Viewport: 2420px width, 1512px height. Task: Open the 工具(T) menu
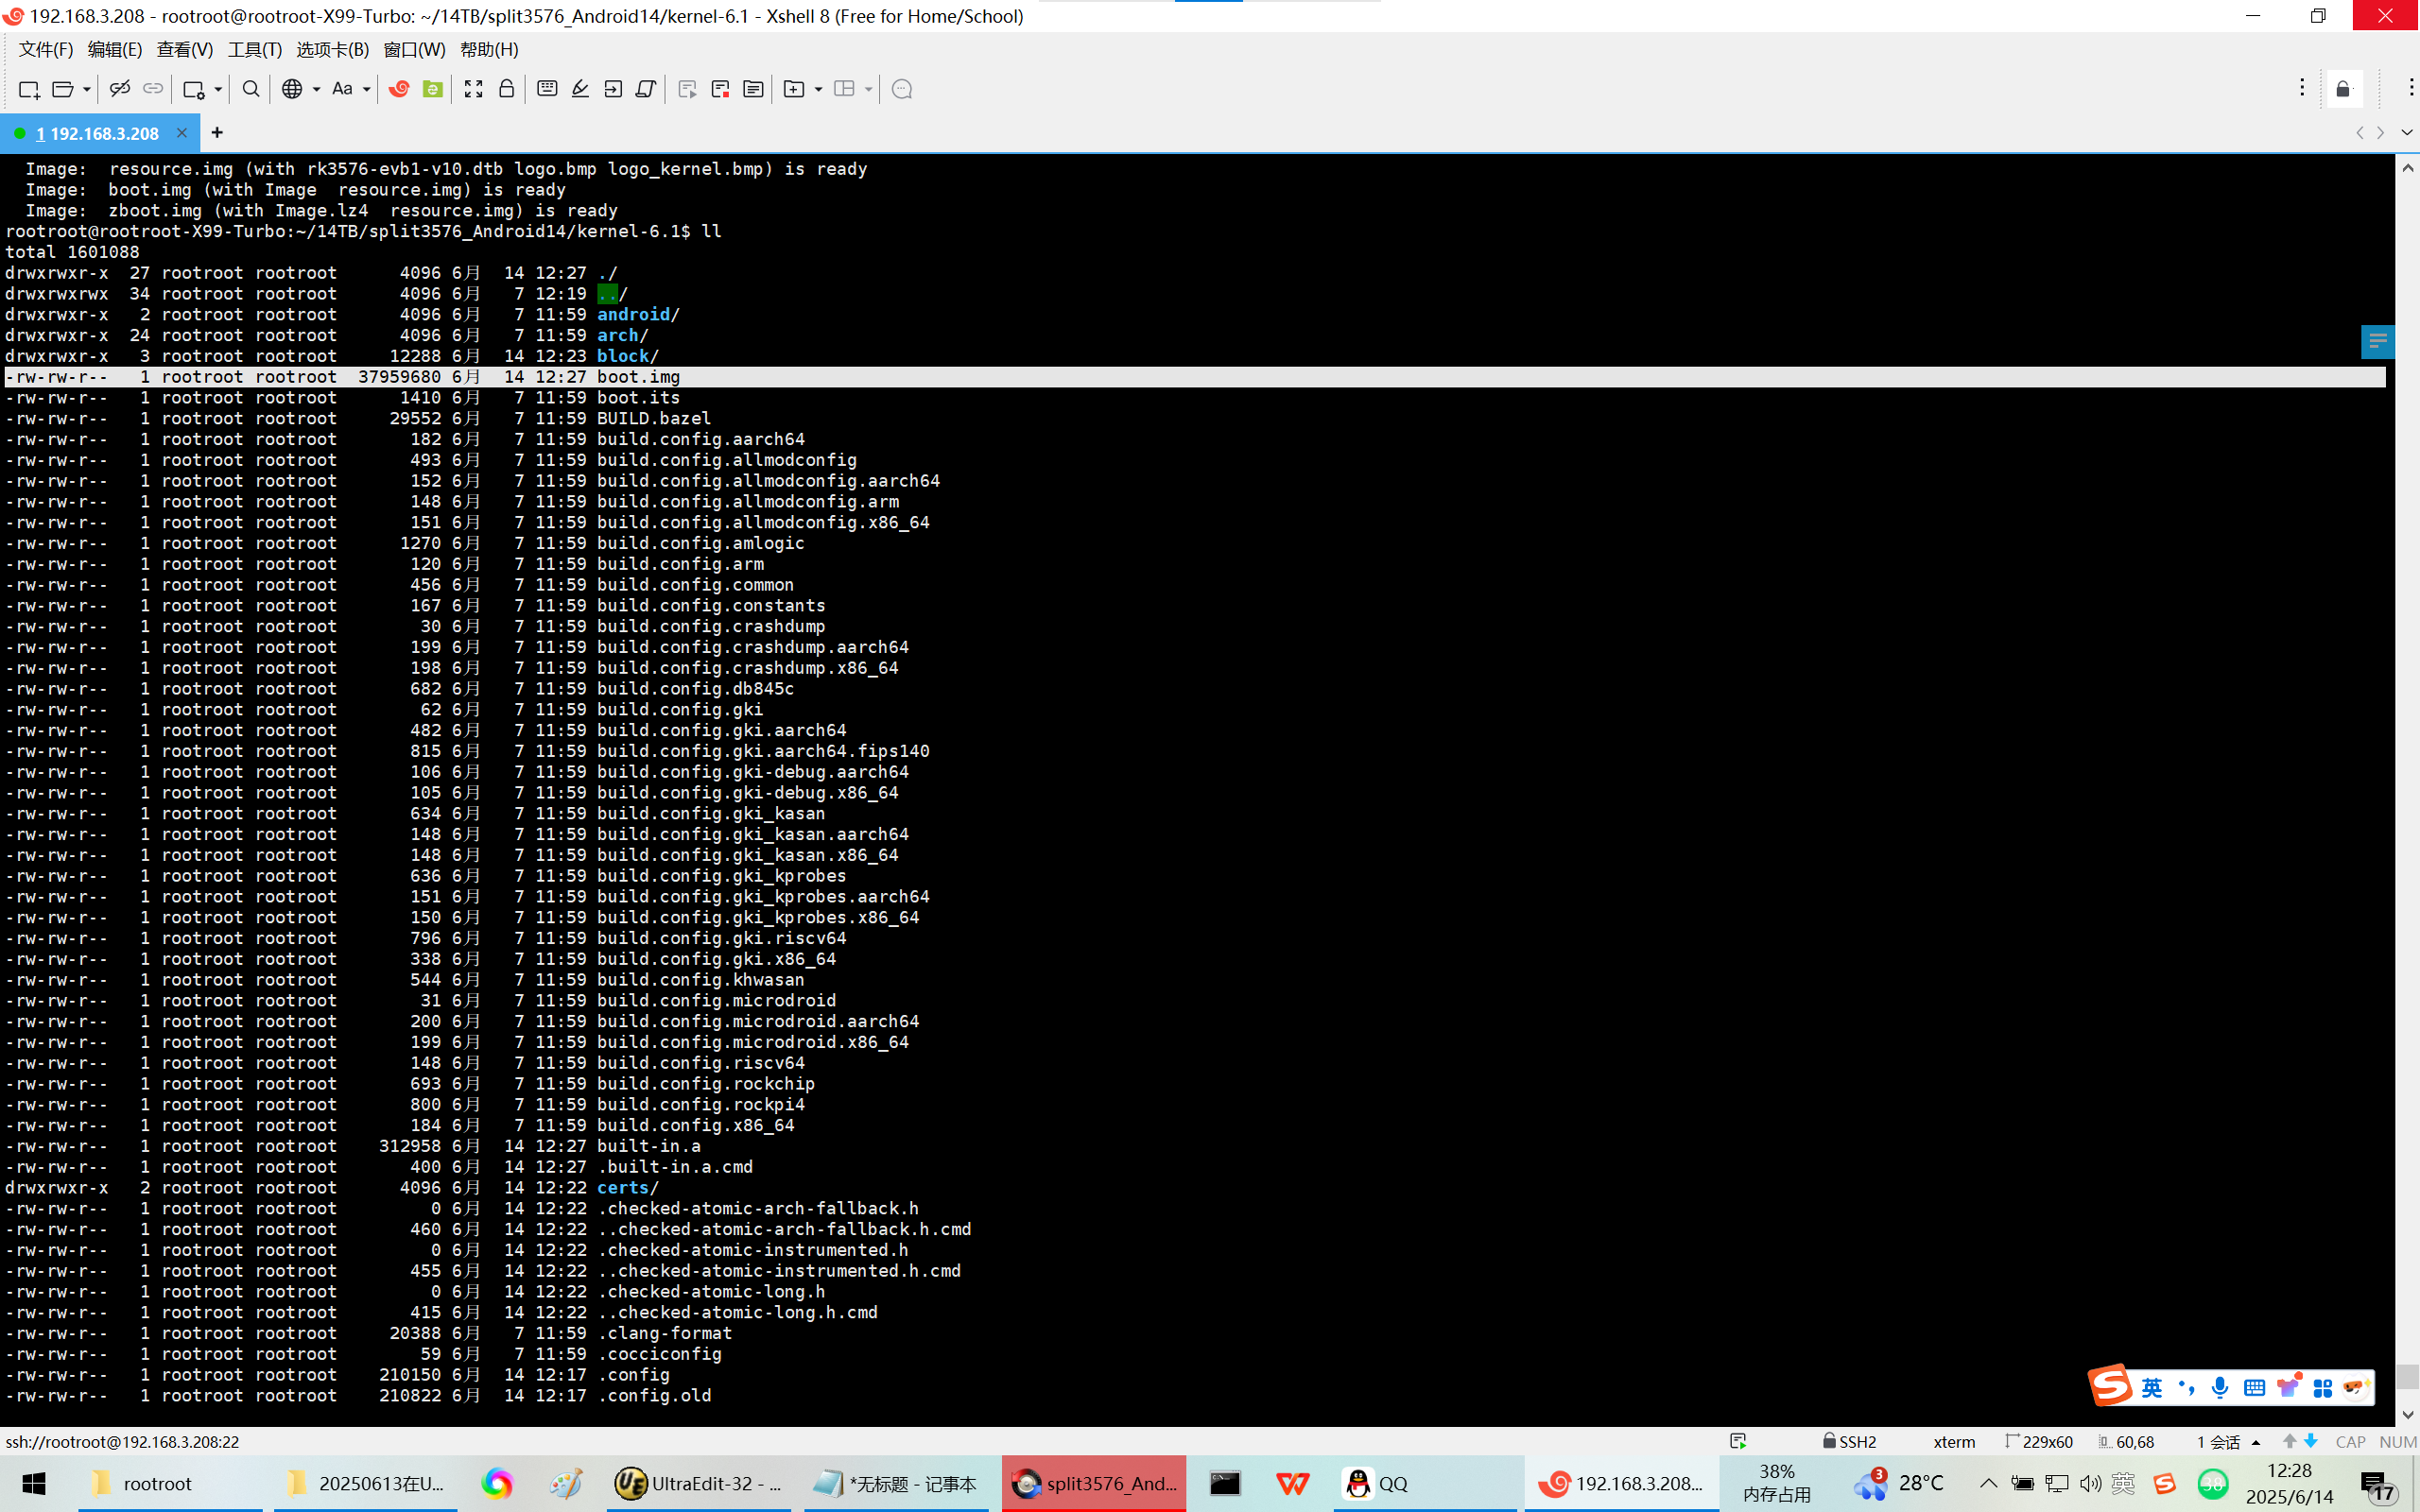(254, 49)
